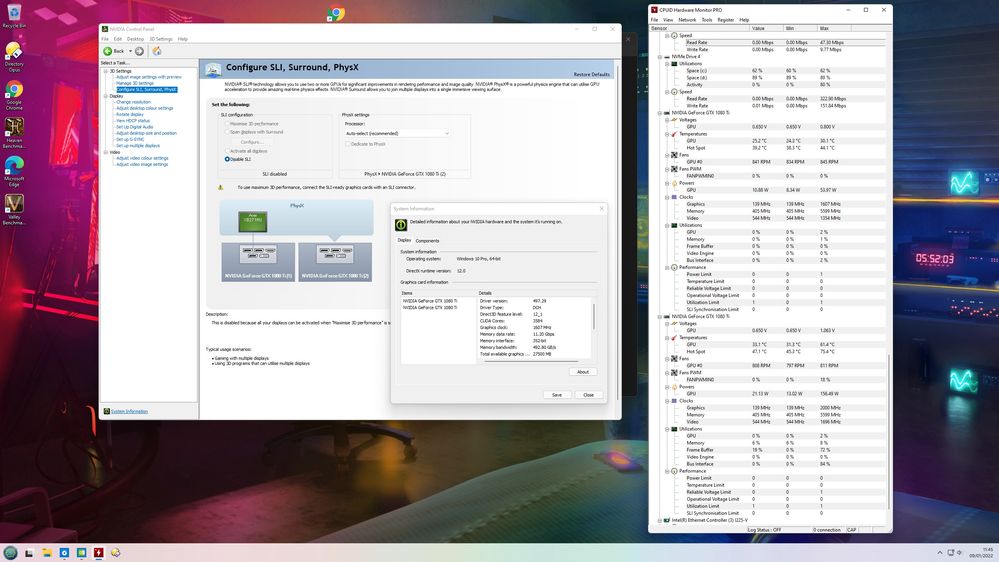Select first NVIDIA GeForce GTX 1080 Ti item
This screenshot has height=562, width=999.
429,301
